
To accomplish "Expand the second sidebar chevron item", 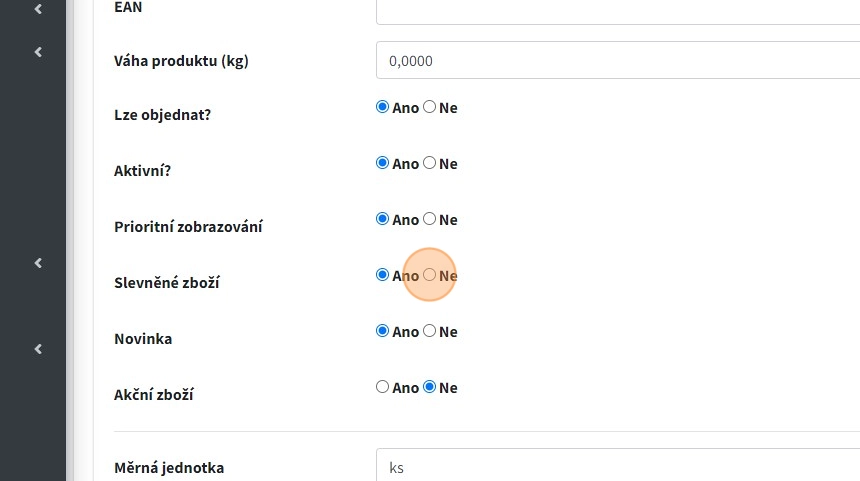I will click(x=38, y=51).
